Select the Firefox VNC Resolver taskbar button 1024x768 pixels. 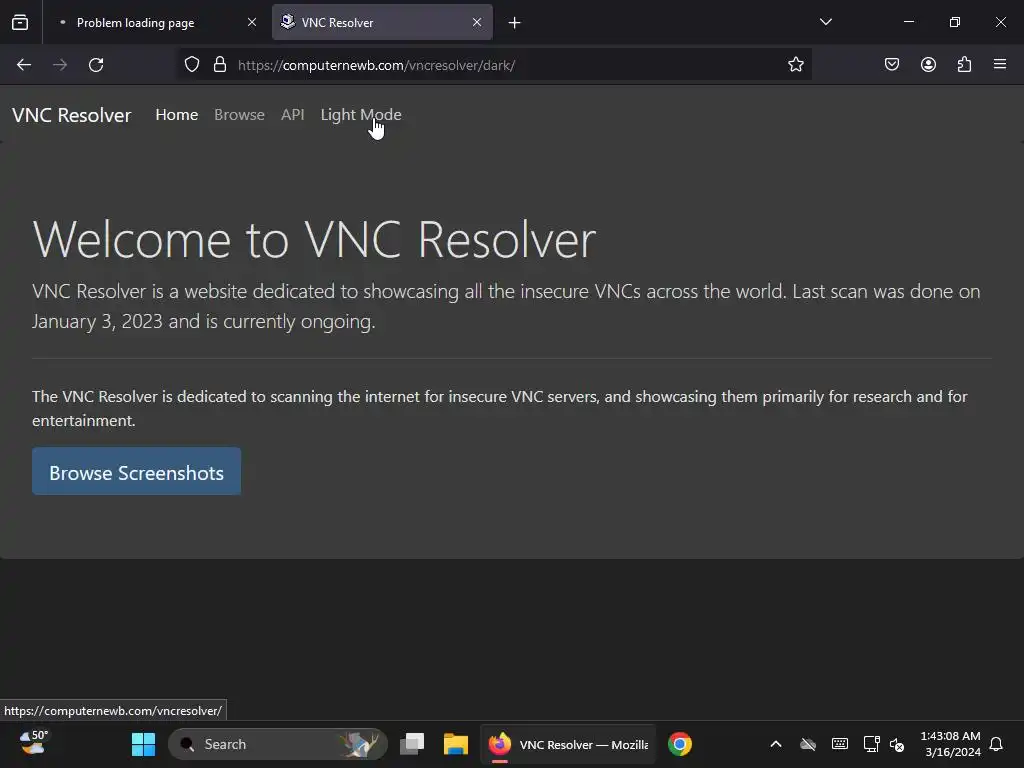[568, 744]
